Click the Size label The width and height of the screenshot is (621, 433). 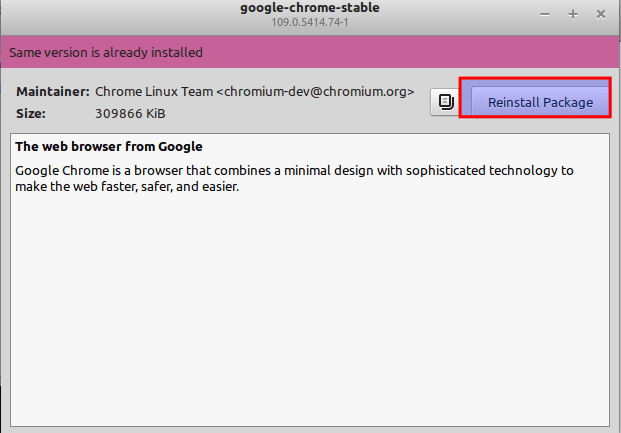31,114
